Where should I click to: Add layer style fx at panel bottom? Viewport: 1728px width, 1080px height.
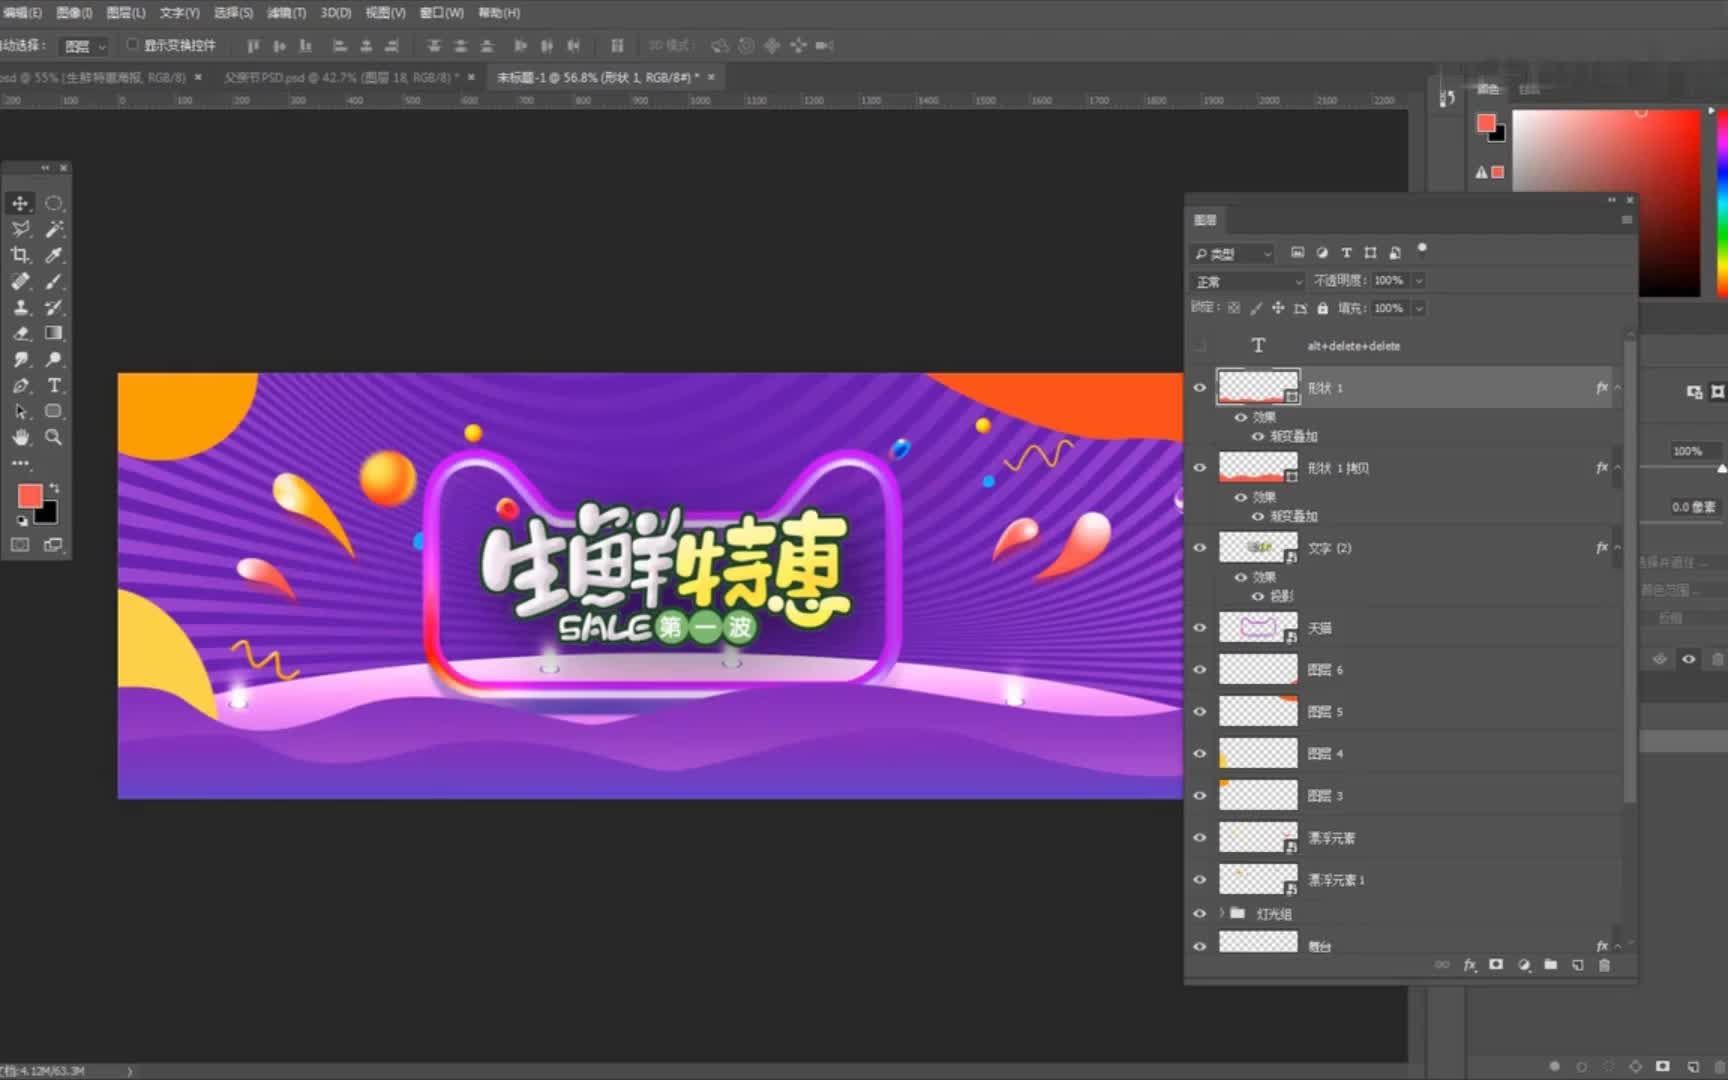pos(1469,965)
